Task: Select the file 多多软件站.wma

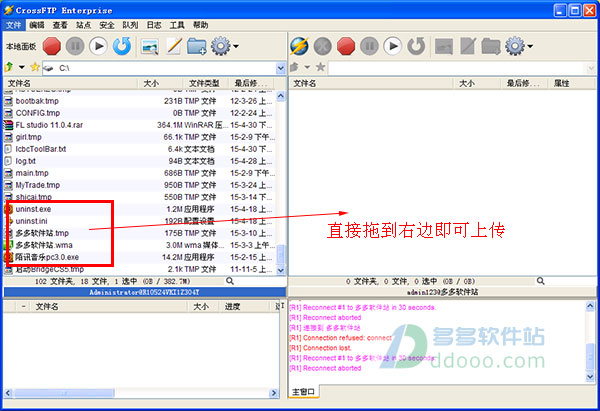Action: coord(139,245)
